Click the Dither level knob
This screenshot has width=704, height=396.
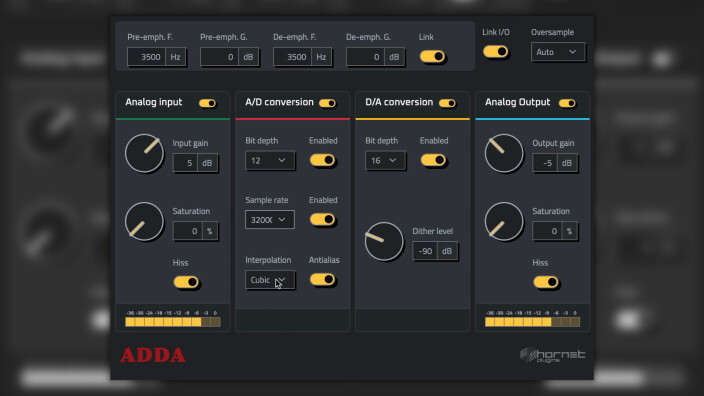pyautogui.click(x=384, y=242)
